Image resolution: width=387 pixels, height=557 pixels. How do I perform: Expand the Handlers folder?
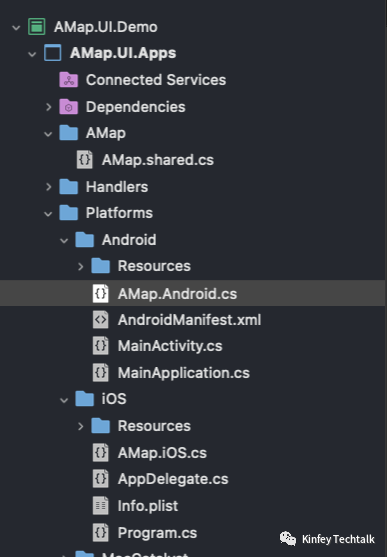pyautogui.click(x=49, y=186)
